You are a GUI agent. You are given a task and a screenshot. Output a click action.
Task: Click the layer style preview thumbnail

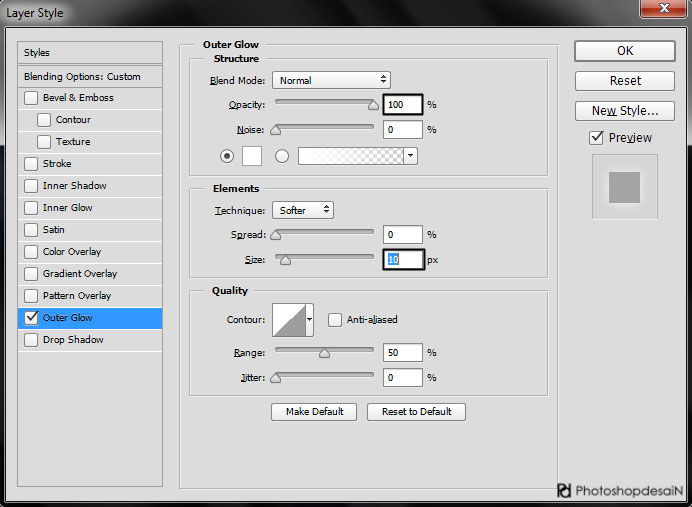tap(624, 187)
